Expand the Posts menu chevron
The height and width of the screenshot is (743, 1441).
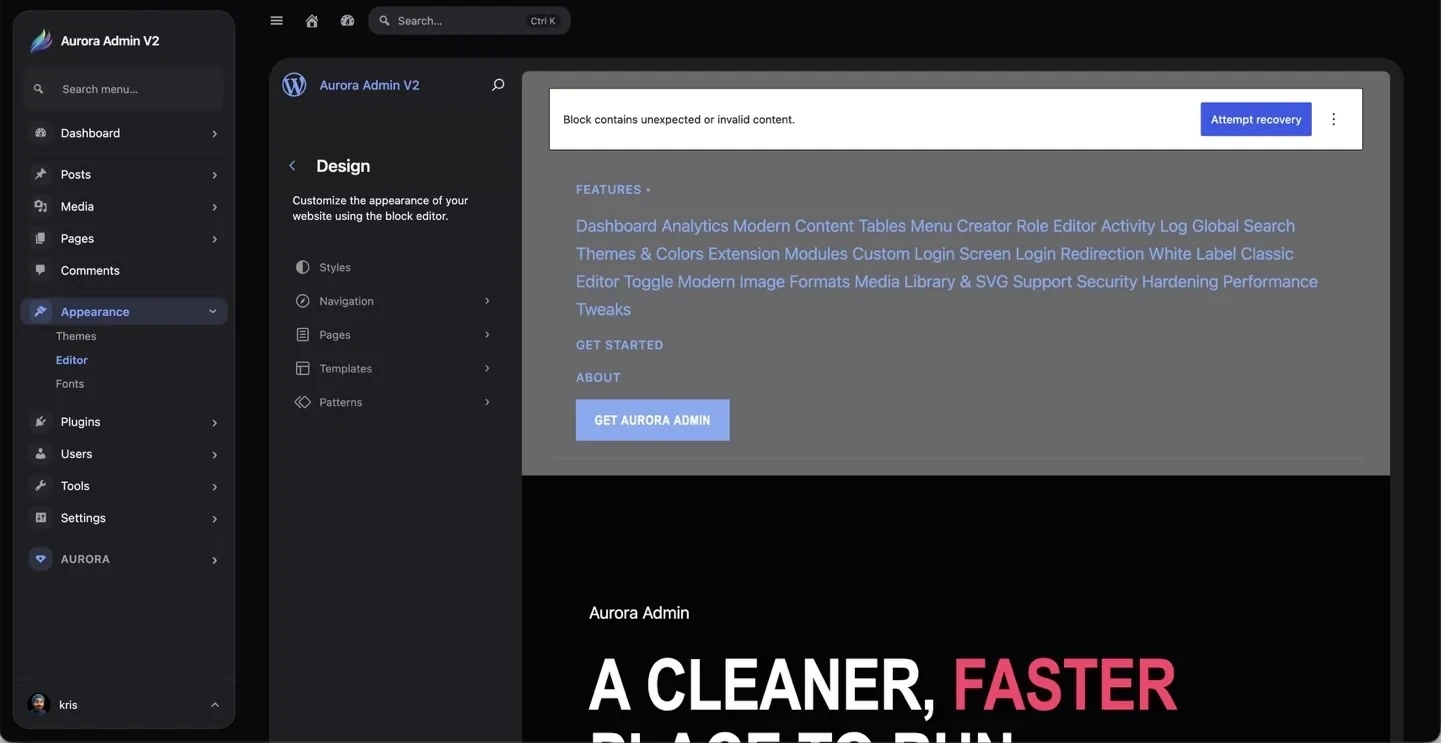214,174
